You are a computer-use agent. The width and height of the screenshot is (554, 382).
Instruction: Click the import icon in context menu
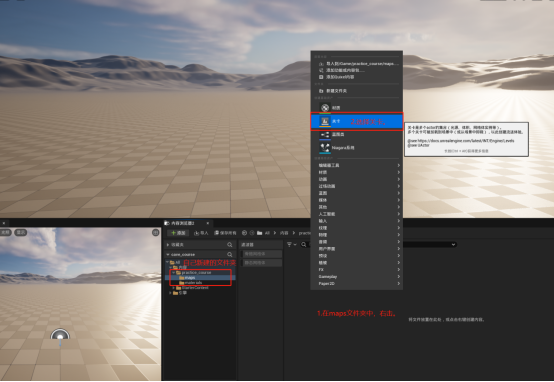point(321,64)
